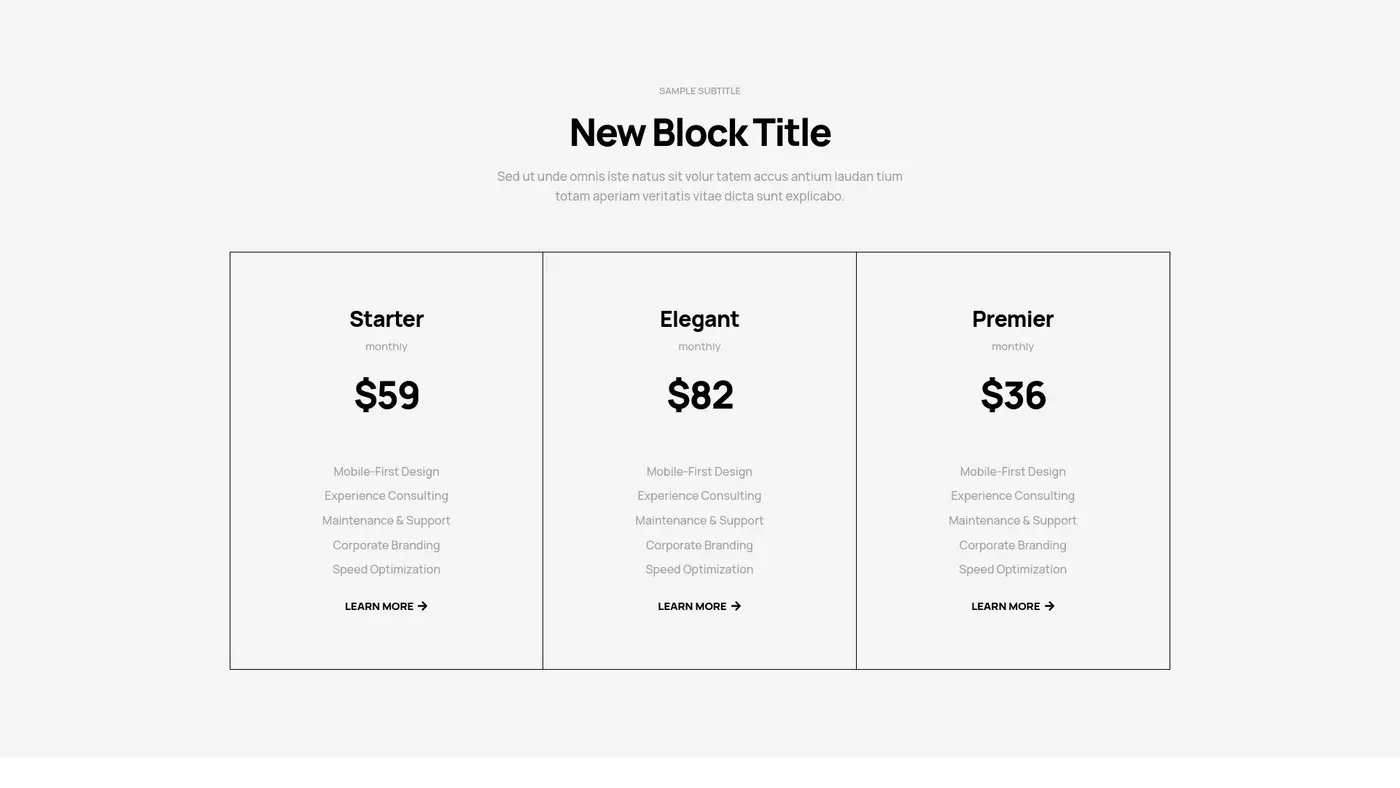This screenshot has height=788, width=1400.
Task: Click the $36 price in the Premier card
Action: point(1013,395)
